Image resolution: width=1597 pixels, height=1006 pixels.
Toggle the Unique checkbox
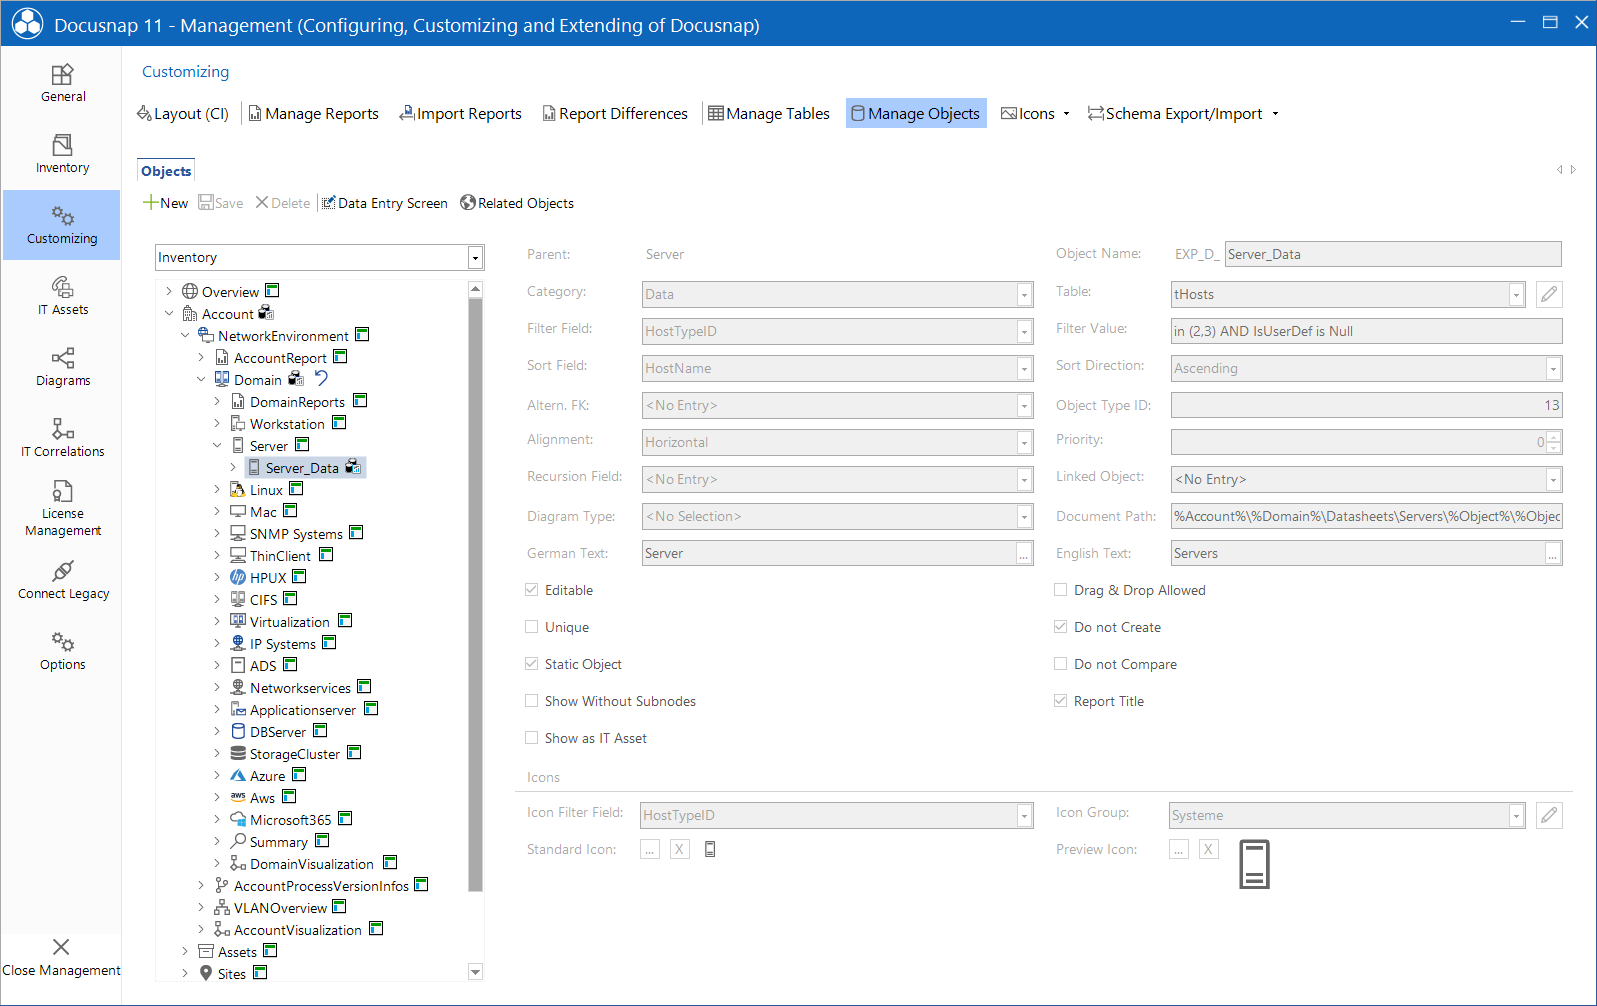coord(532,627)
